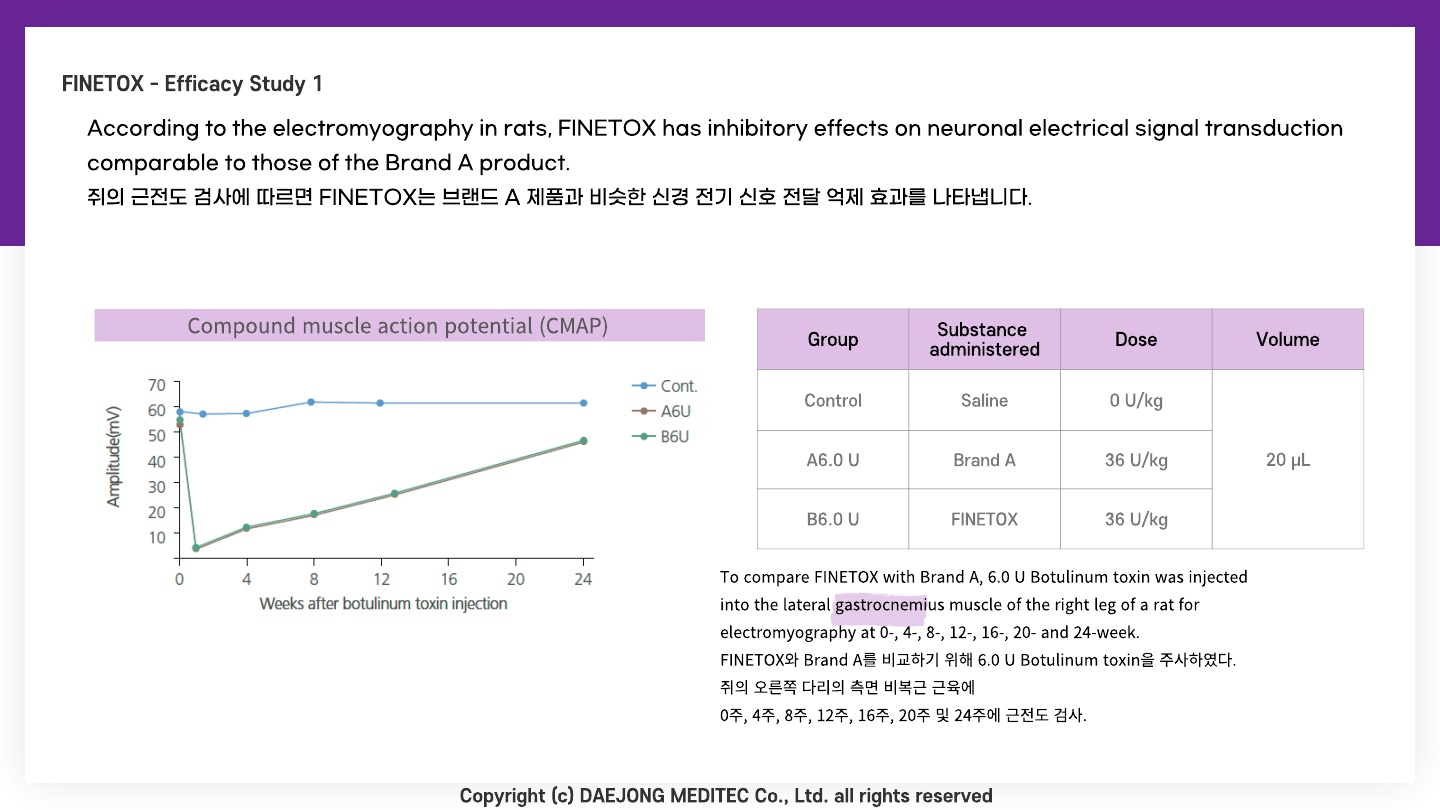
Task: Click the B6U data point at week 24
Action: click(583, 441)
